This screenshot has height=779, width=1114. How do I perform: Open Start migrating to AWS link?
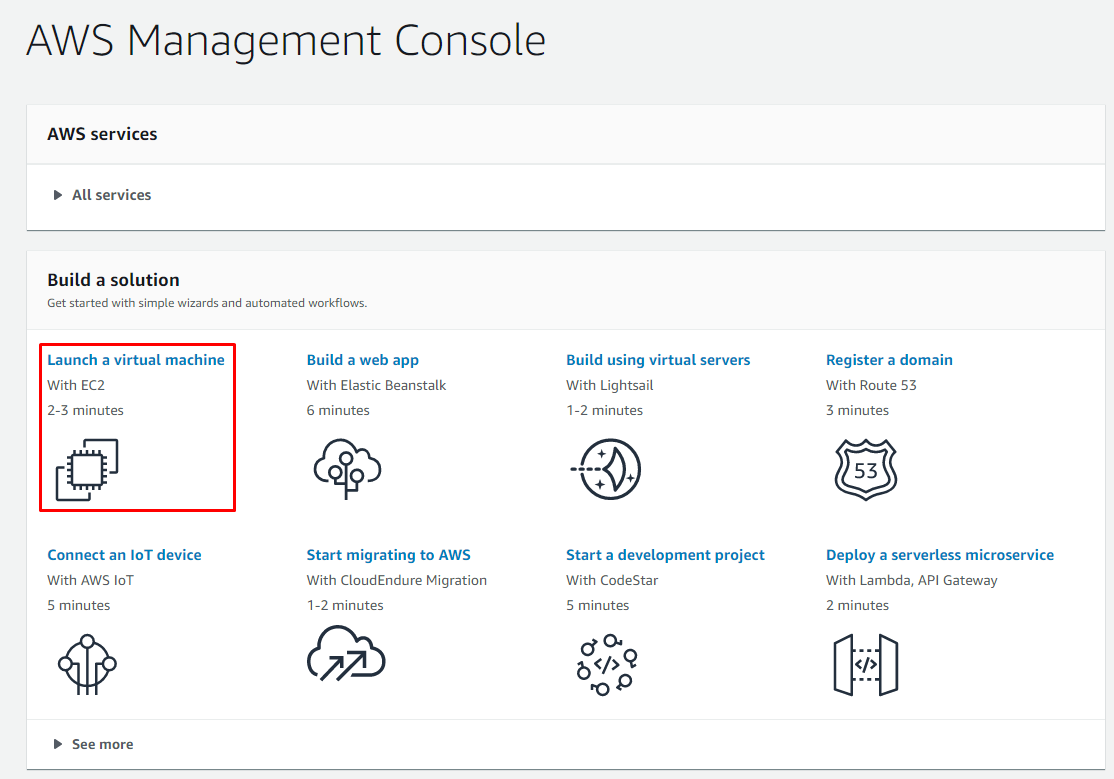click(389, 554)
